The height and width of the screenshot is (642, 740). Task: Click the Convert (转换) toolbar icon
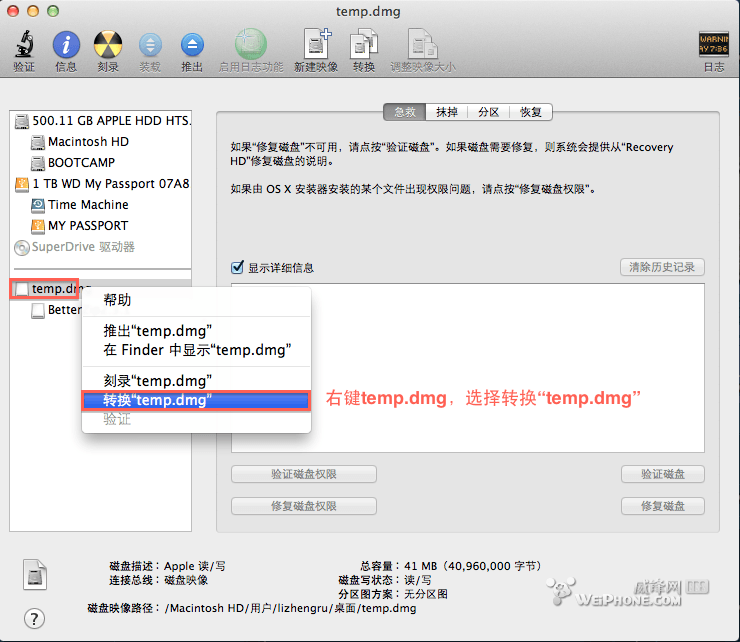(x=363, y=46)
